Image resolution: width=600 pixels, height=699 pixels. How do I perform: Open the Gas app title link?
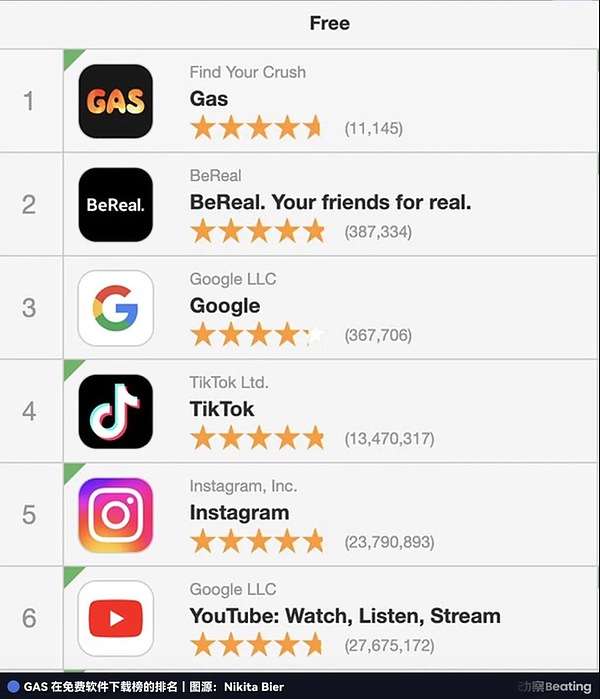[x=209, y=99]
